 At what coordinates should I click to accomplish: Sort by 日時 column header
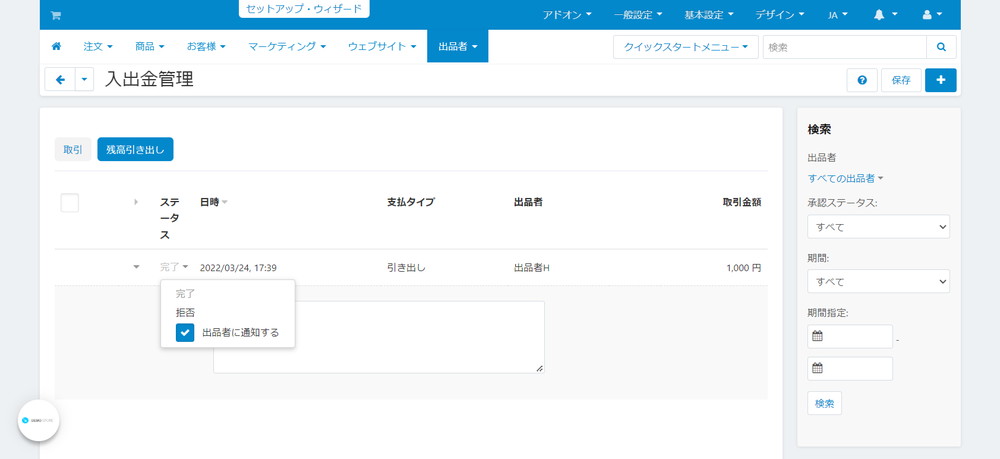tap(213, 202)
